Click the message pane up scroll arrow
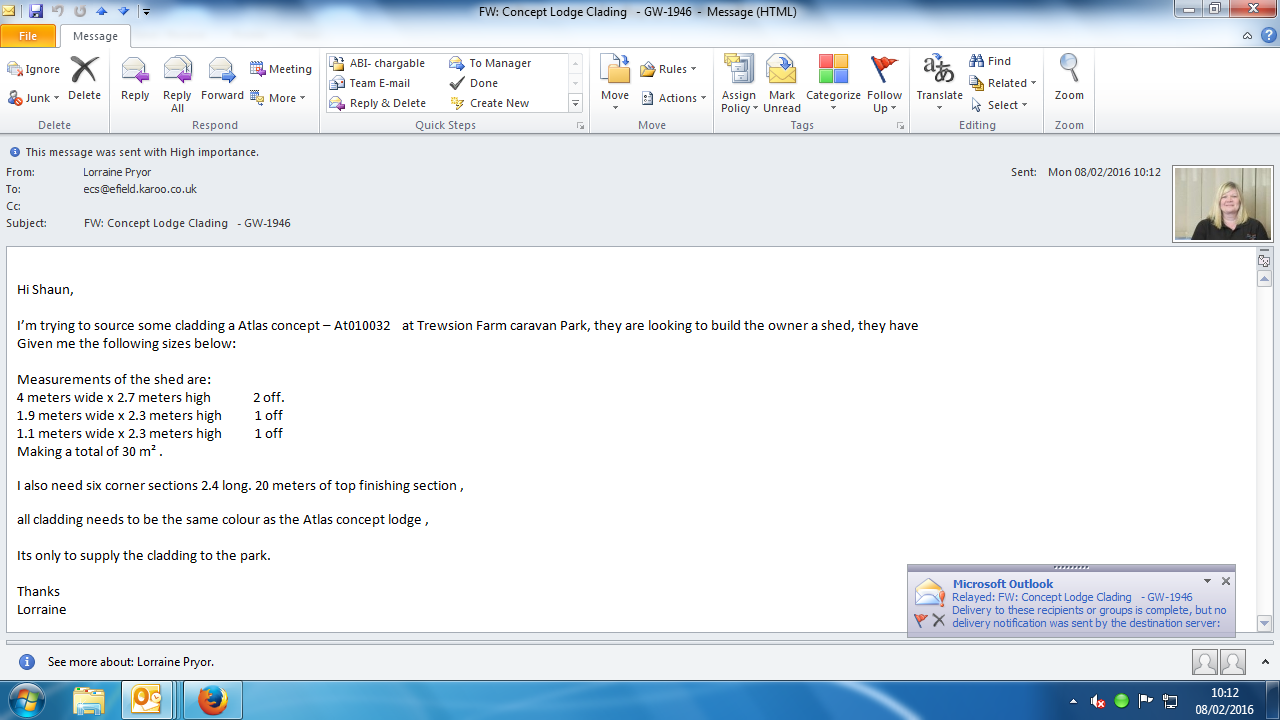This screenshot has width=1280, height=720. [x=1264, y=280]
